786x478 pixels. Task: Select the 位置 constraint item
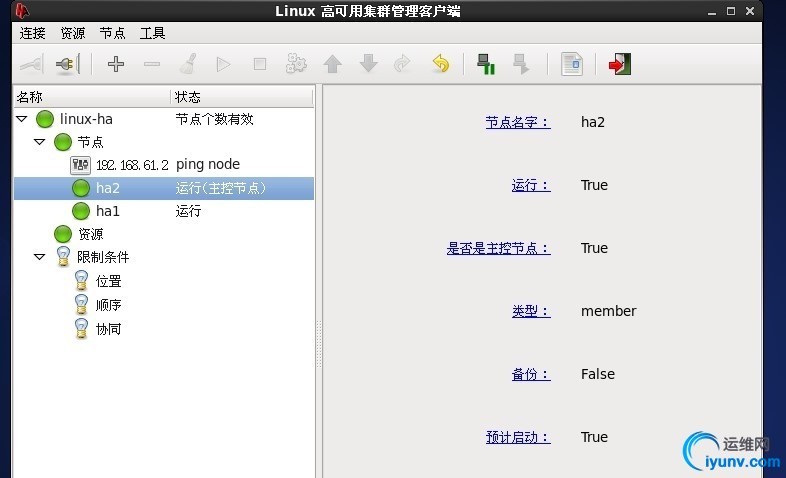[x=109, y=281]
